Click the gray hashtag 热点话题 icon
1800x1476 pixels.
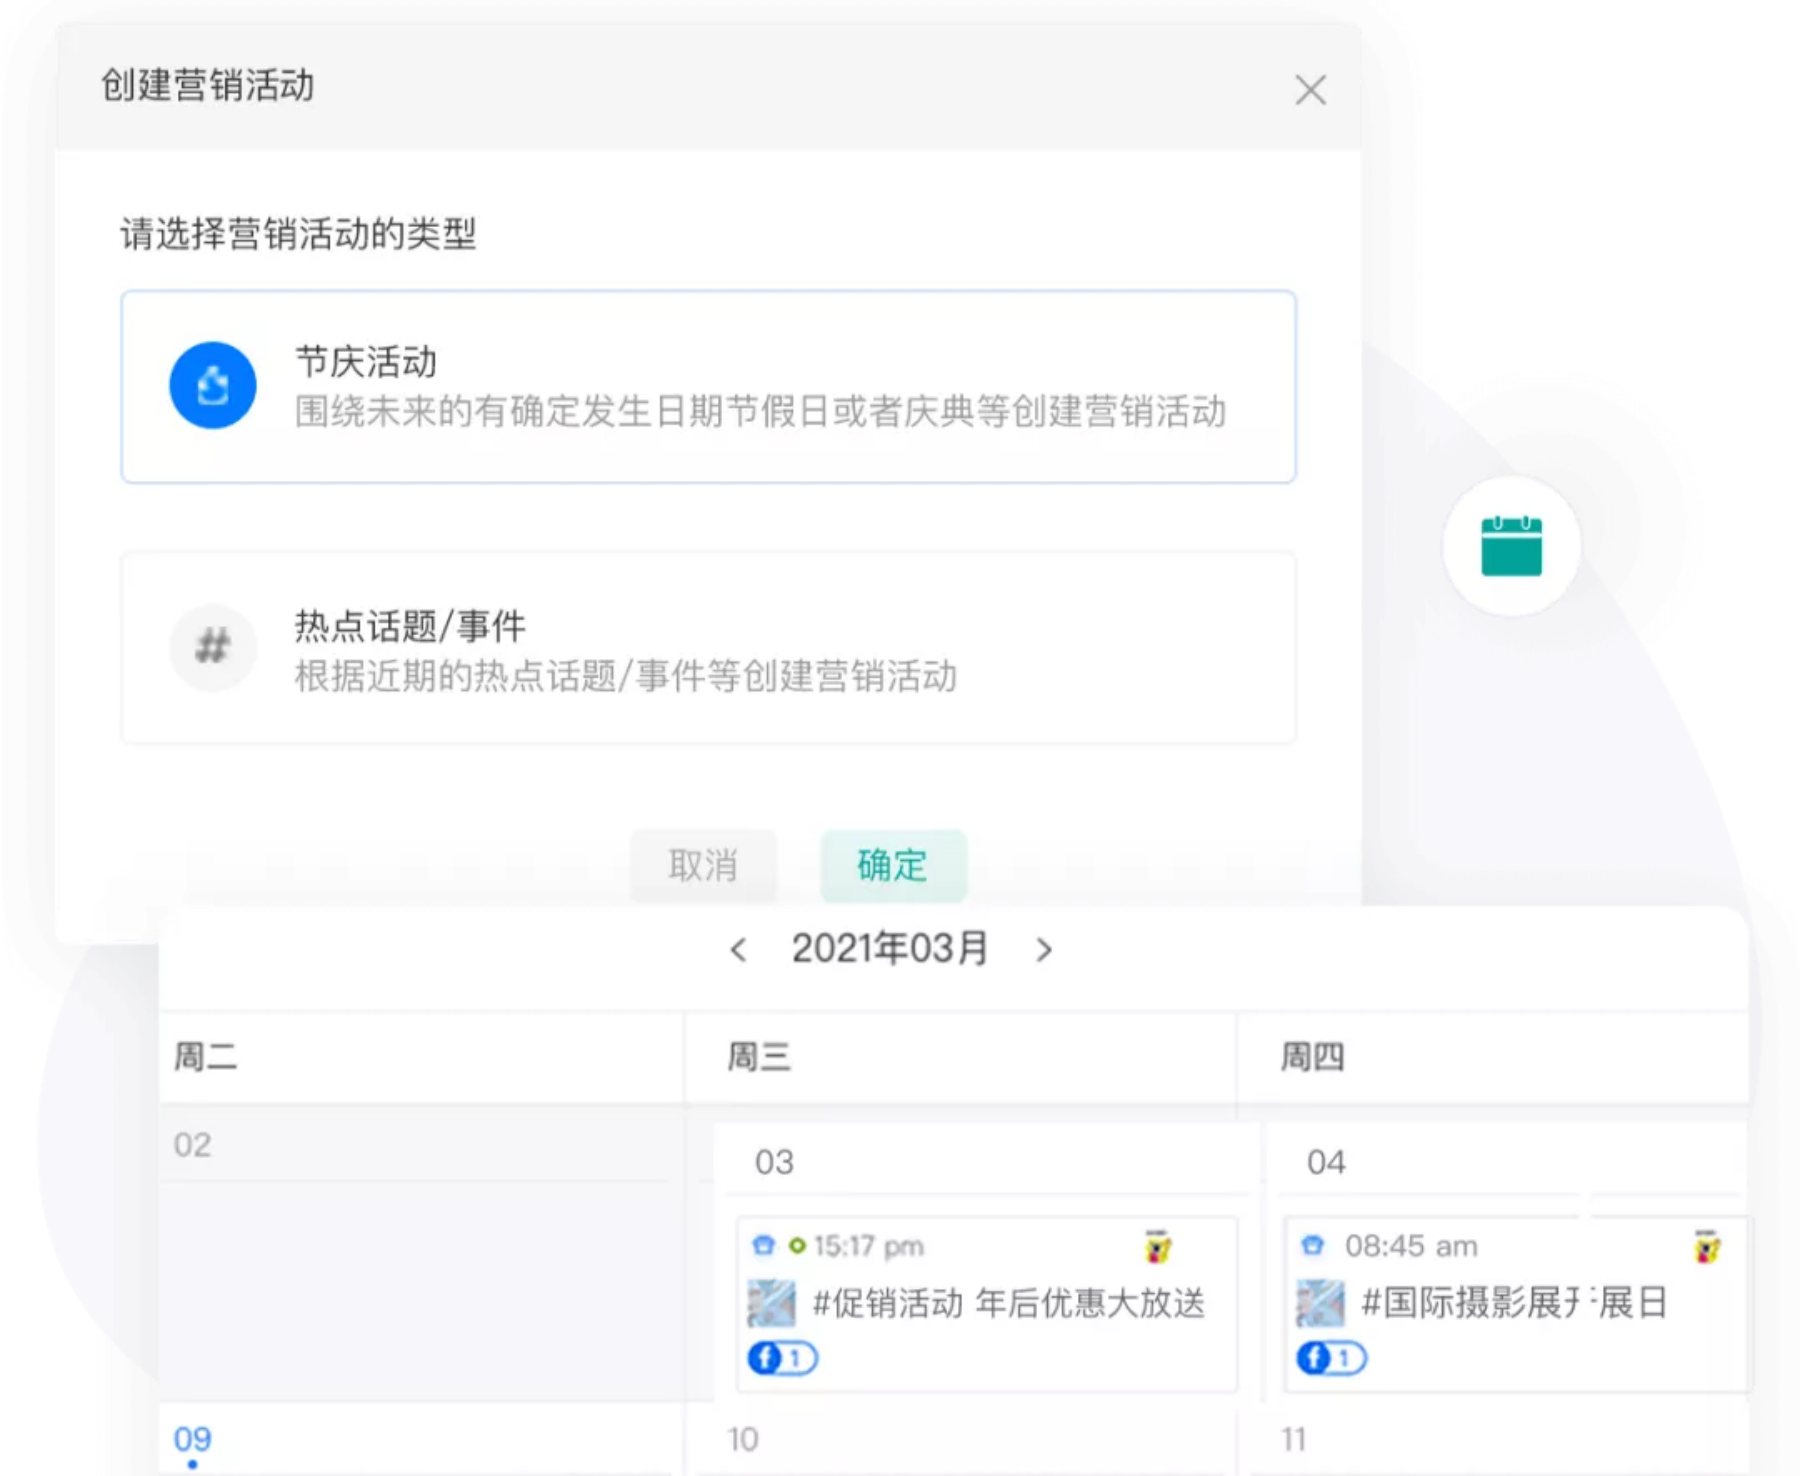(212, 647)
